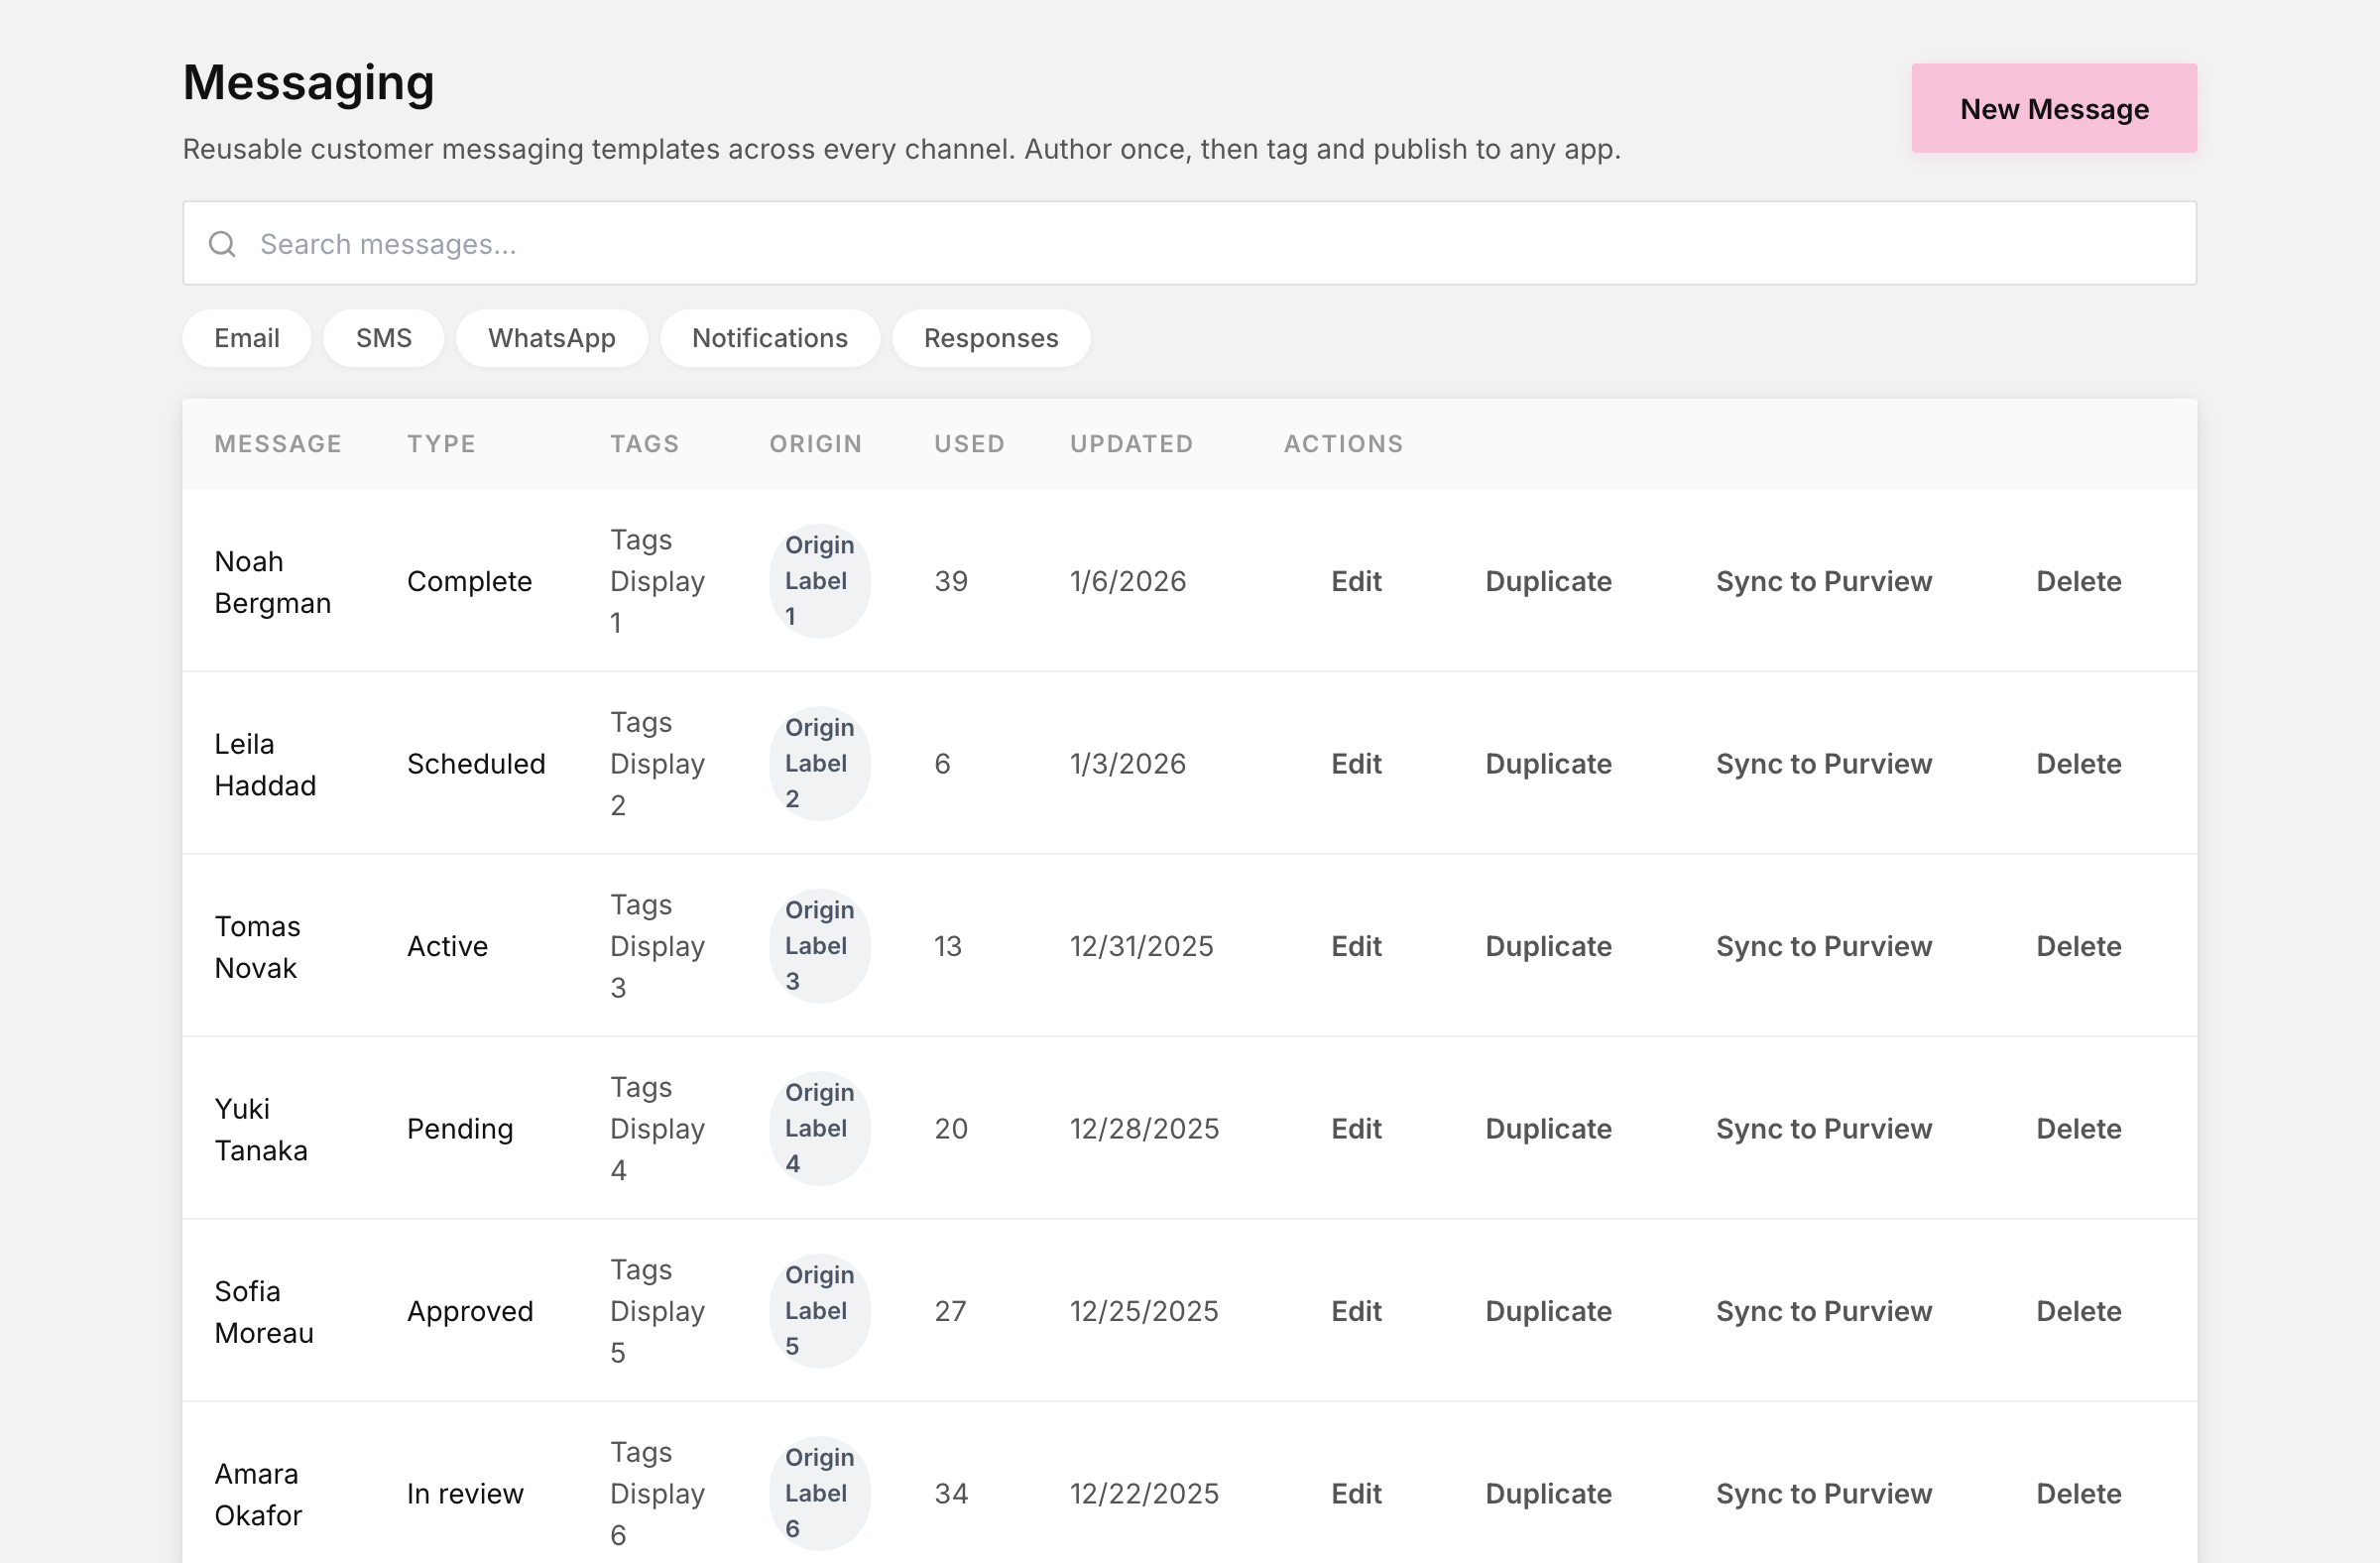Choose the Responses filter chip
Image resolution: width=2380 pixels, height=1563 pixels.
click(990, 338)
